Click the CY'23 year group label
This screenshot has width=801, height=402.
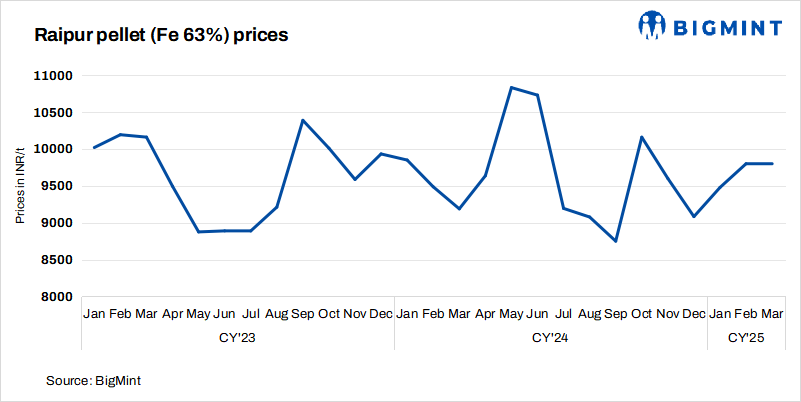(x=238, y=338)
